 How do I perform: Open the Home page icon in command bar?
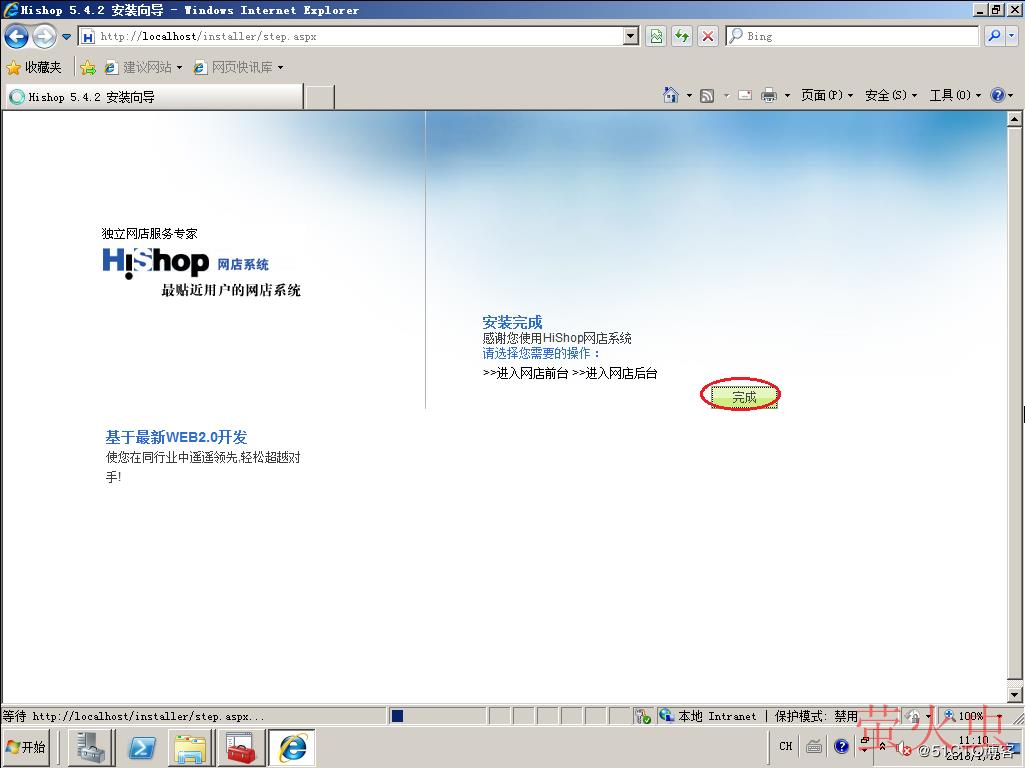(671, 95)
